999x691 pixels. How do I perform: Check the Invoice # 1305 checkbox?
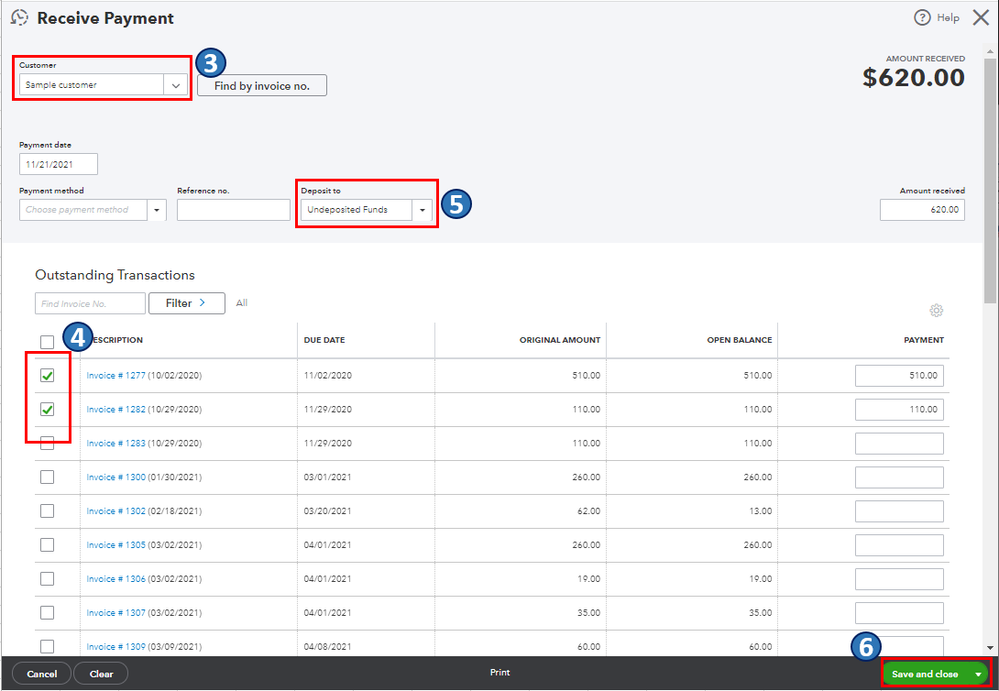click(47, 545)
